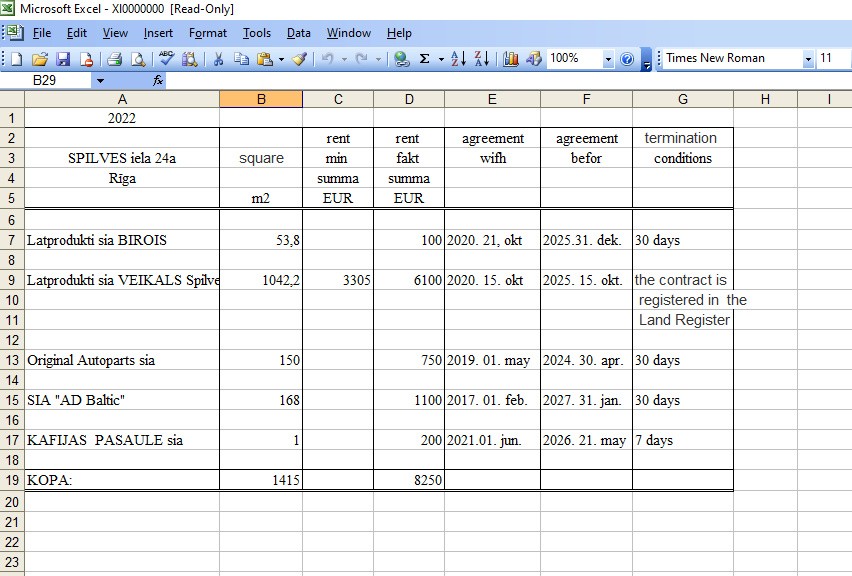Click the Format Painter brush icon
The height and width of the screenshot is (576, 852).
click(x=299, y=59)
